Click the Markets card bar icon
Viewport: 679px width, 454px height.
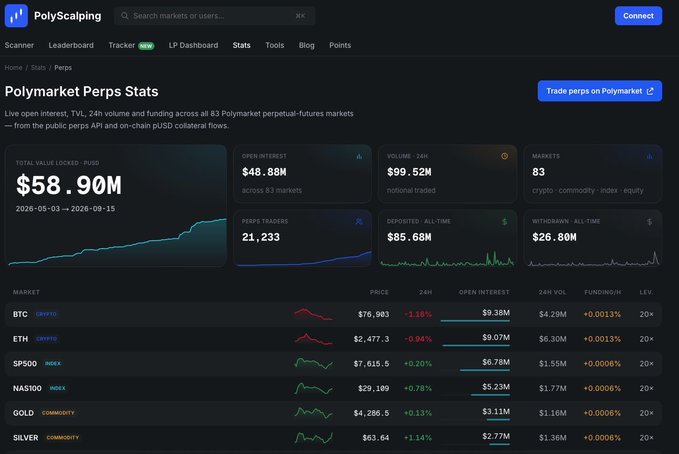[x=649, y=156]
